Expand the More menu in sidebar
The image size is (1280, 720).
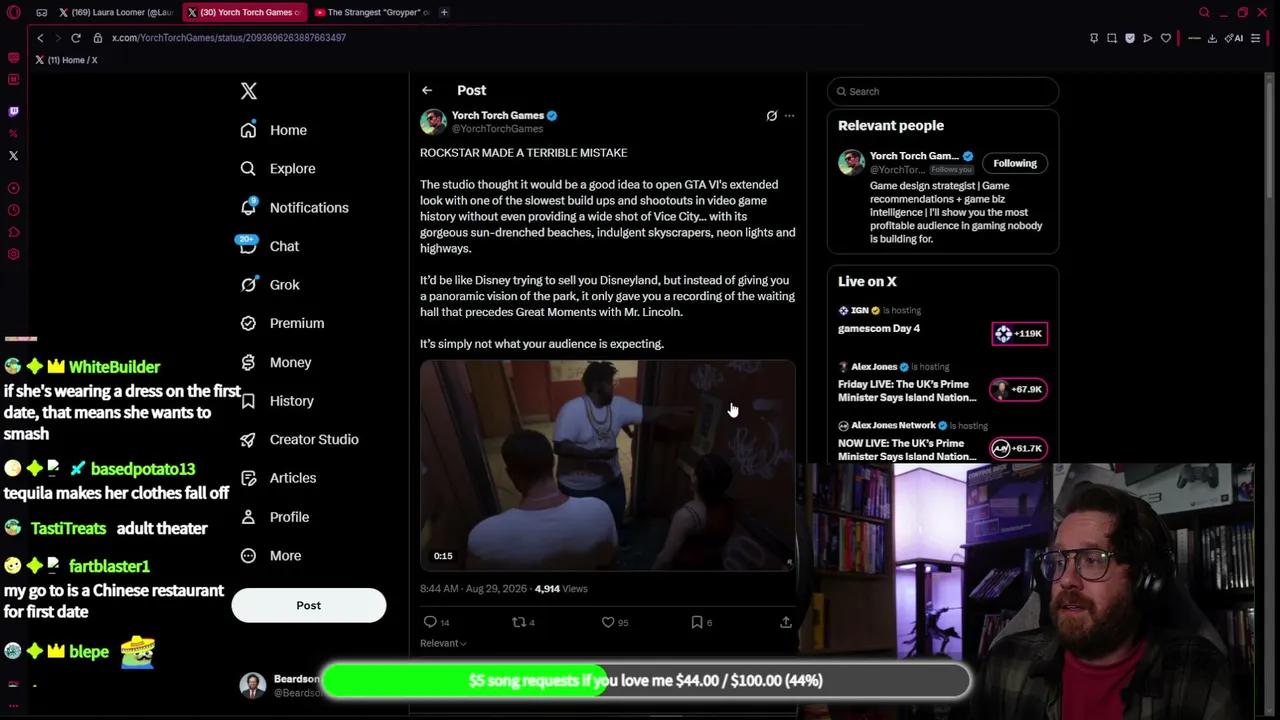click(271, 556)
